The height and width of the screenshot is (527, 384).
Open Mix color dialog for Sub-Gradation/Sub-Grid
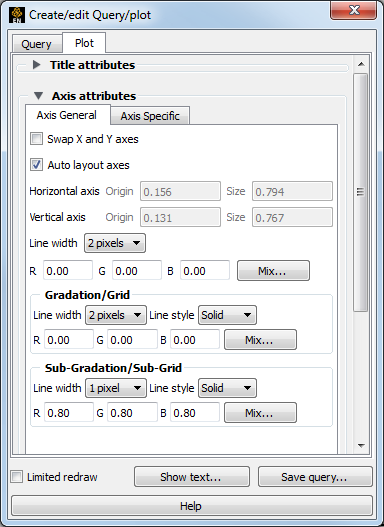pyautogui.click(x=260, y=412)
